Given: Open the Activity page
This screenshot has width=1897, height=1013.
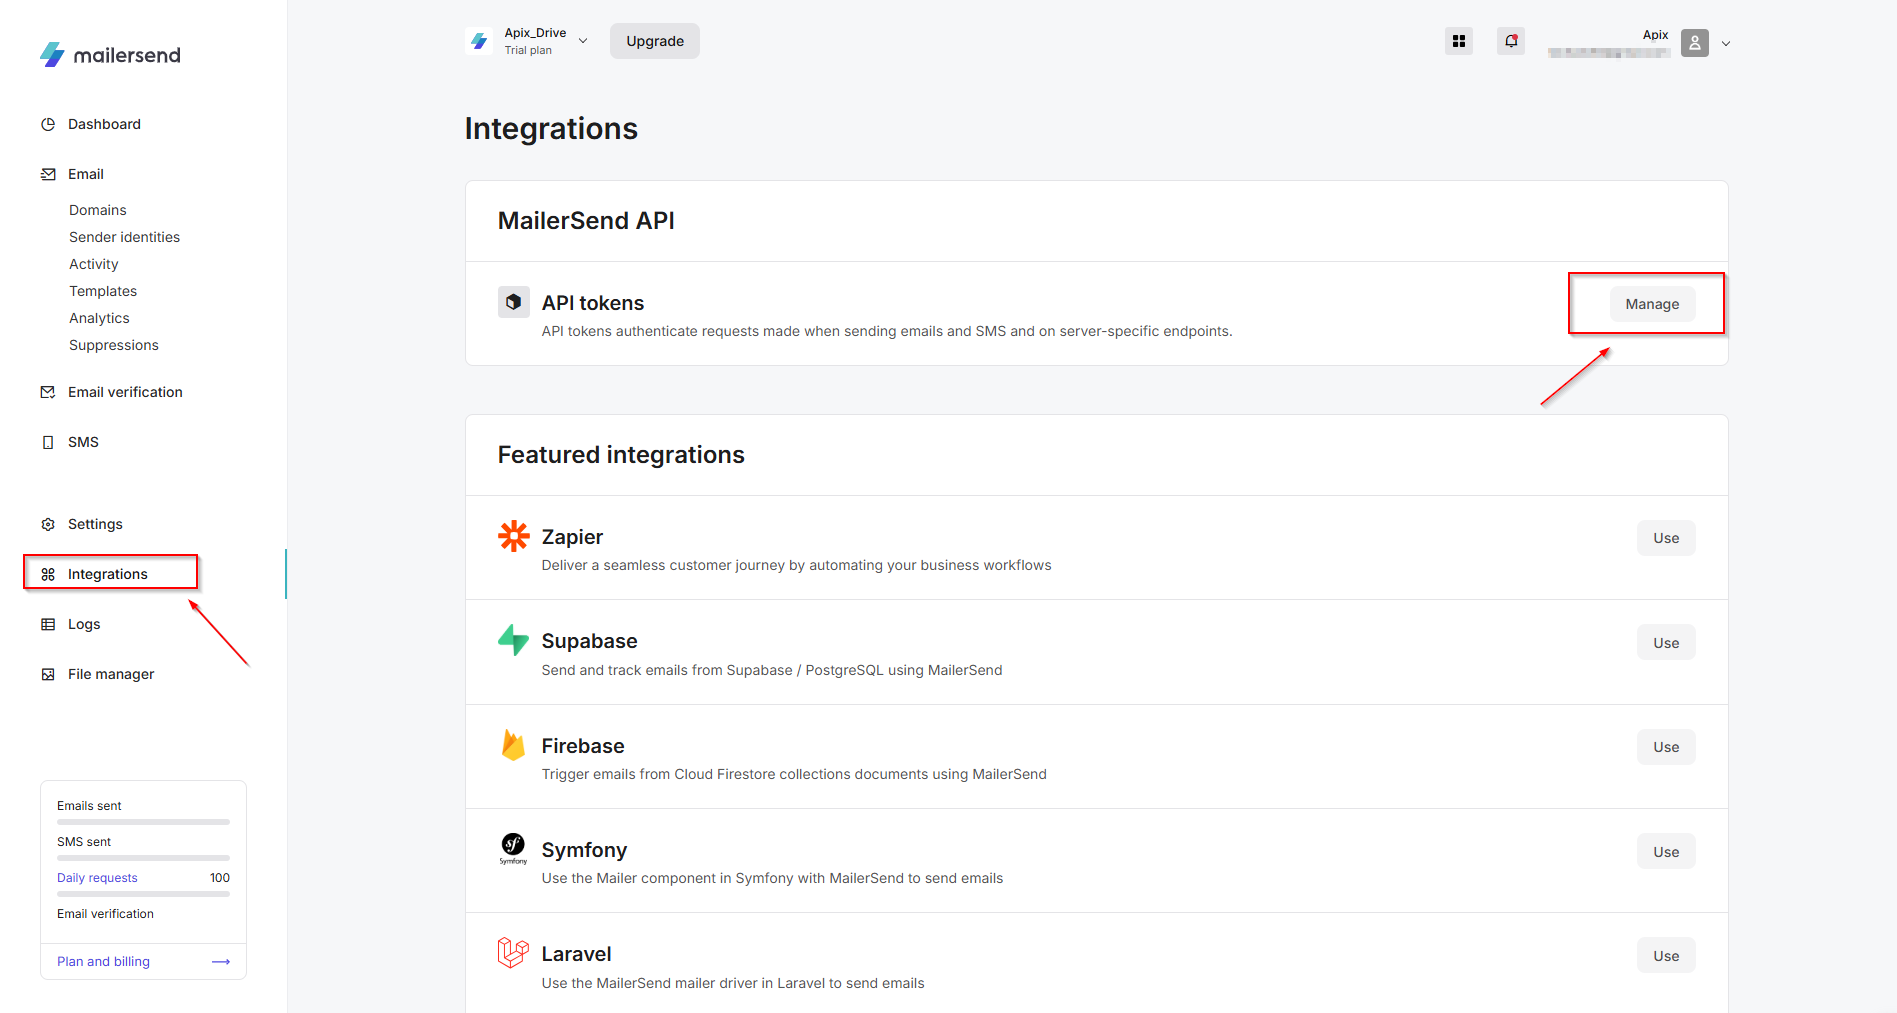Looking at the screenshot, I should click(x=94, y=264).
